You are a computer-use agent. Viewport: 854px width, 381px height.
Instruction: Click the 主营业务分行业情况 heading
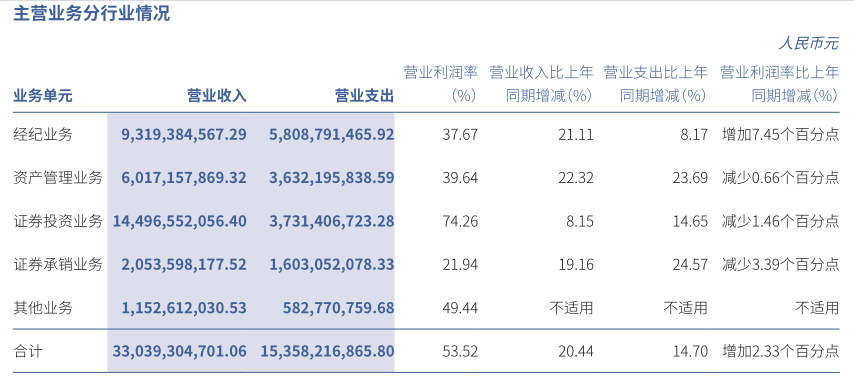pyautogui.click(x=92, y=14)
